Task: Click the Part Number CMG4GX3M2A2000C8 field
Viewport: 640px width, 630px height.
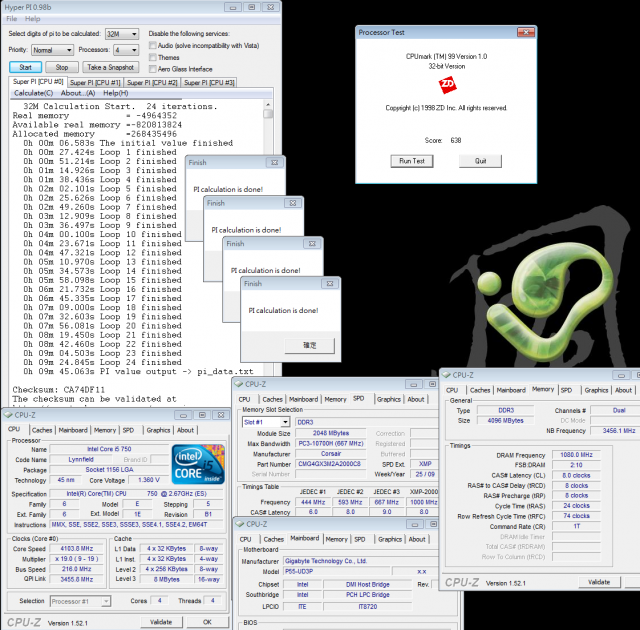Action: [330, 464]
